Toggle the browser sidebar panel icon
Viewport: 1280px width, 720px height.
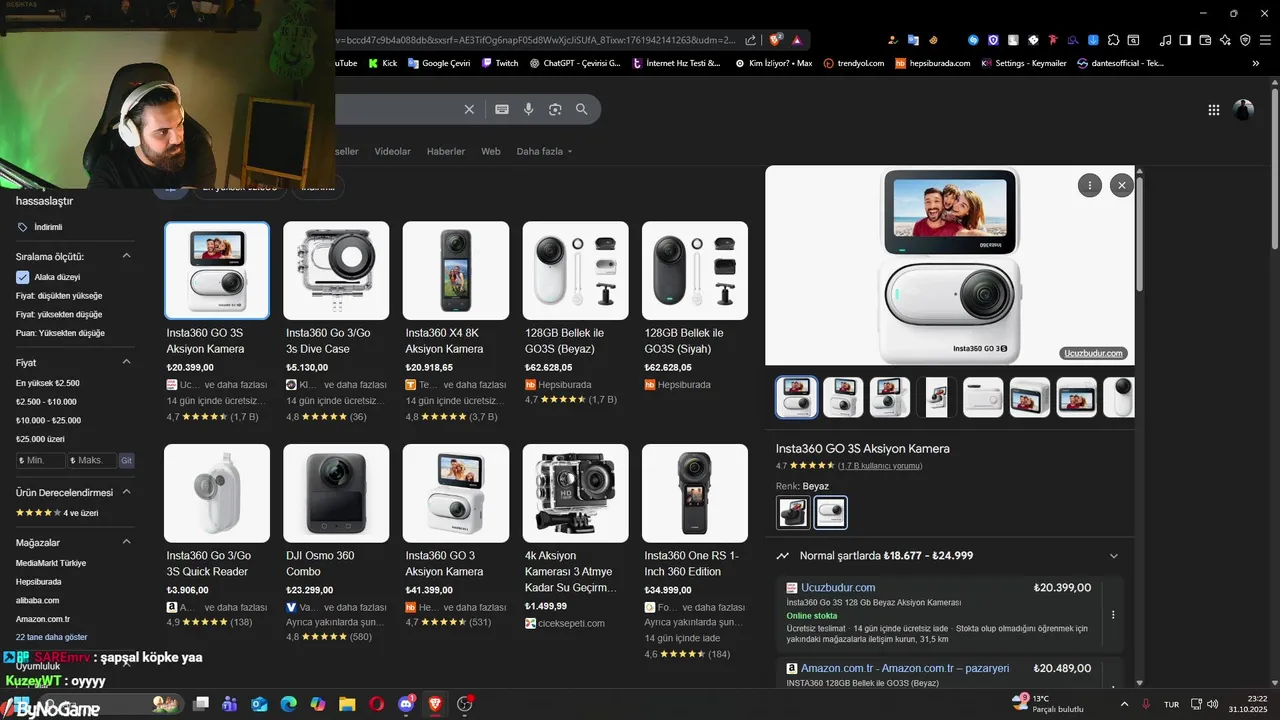[1185, 40]
